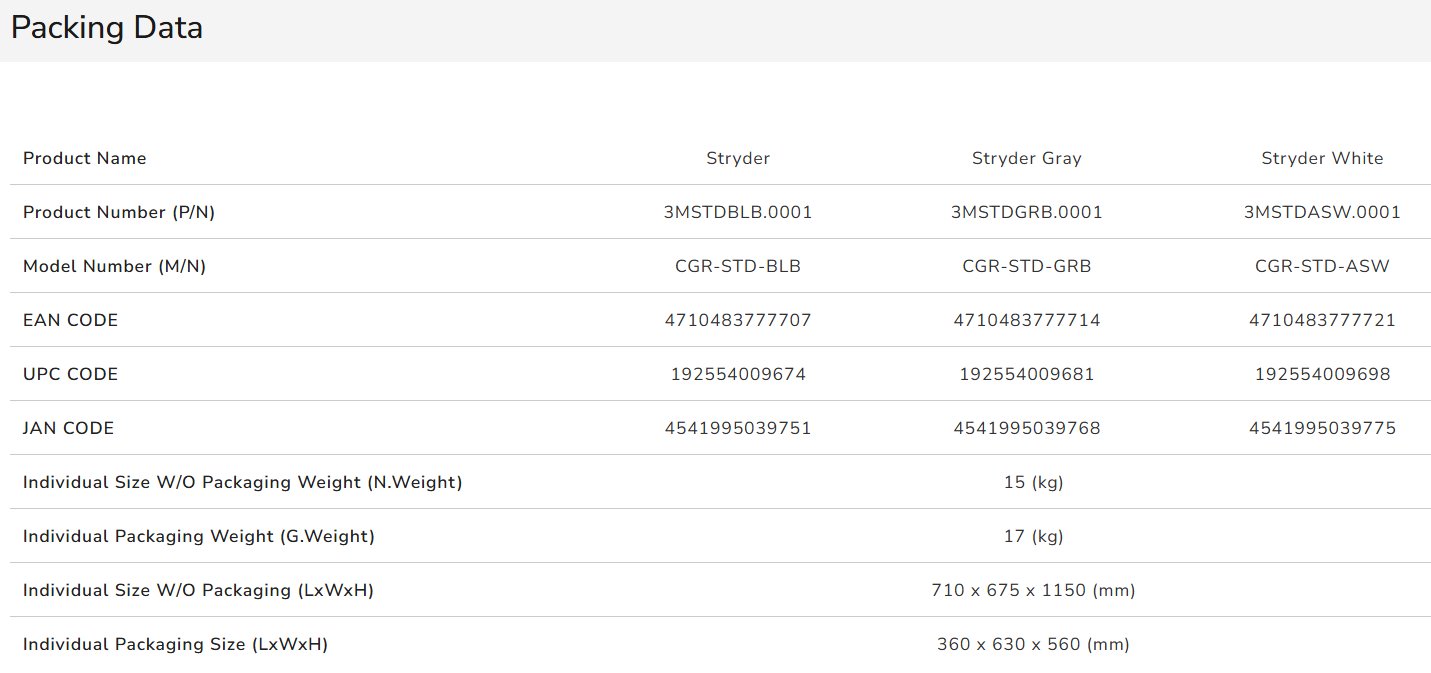The width and height of the screenshot is (1431, 673).
Task: Click product number 3MSTDASW.0001
Action: coord(1322,212)
